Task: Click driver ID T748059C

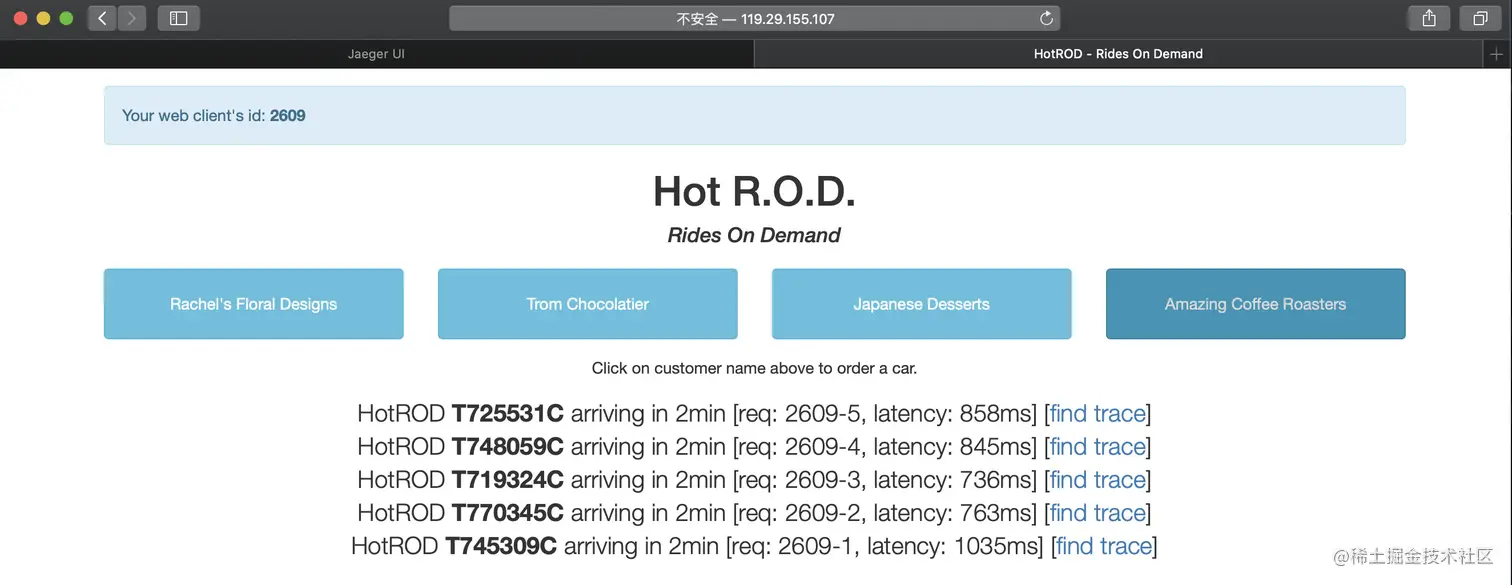Action: point(507,447)
